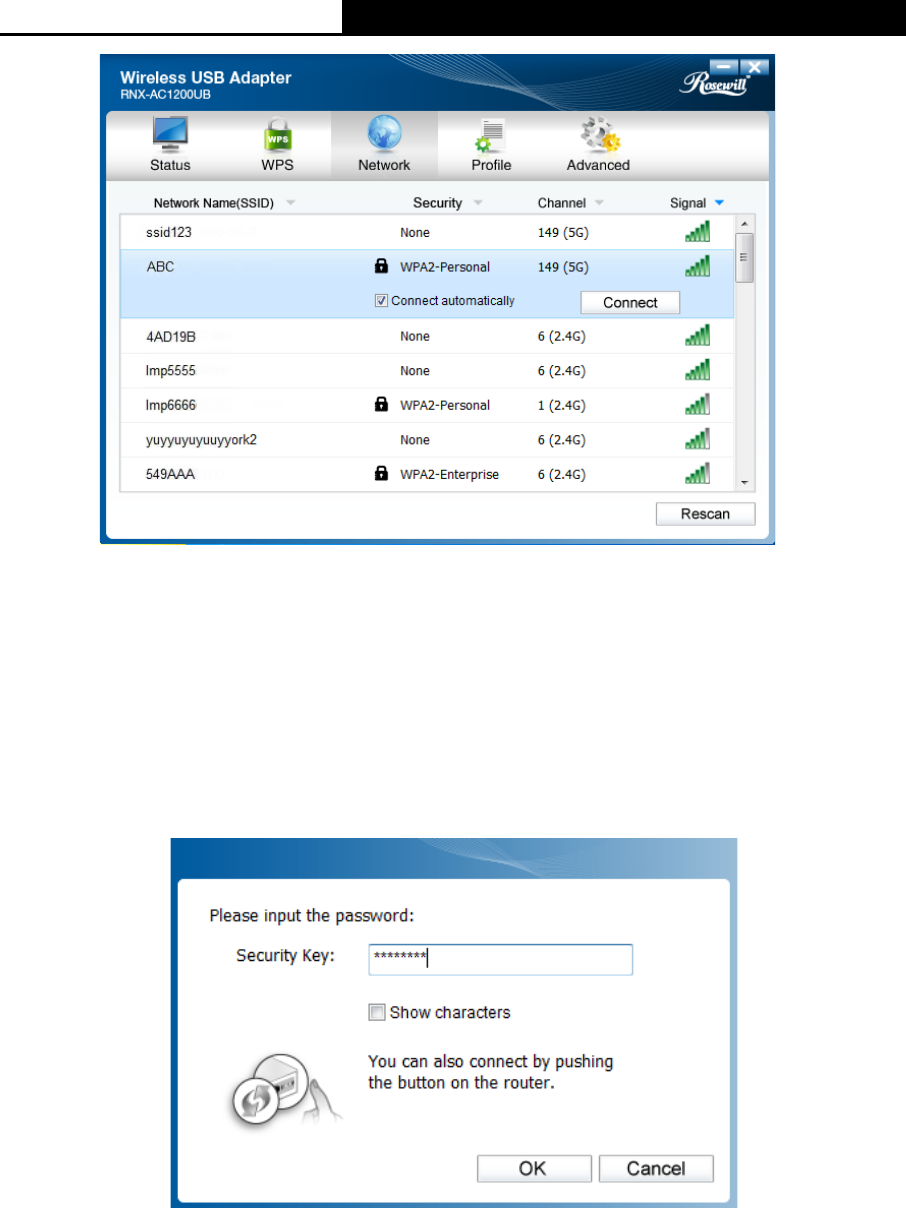
Task: Select the ssid123 network row
Action: tap(427, 232)
